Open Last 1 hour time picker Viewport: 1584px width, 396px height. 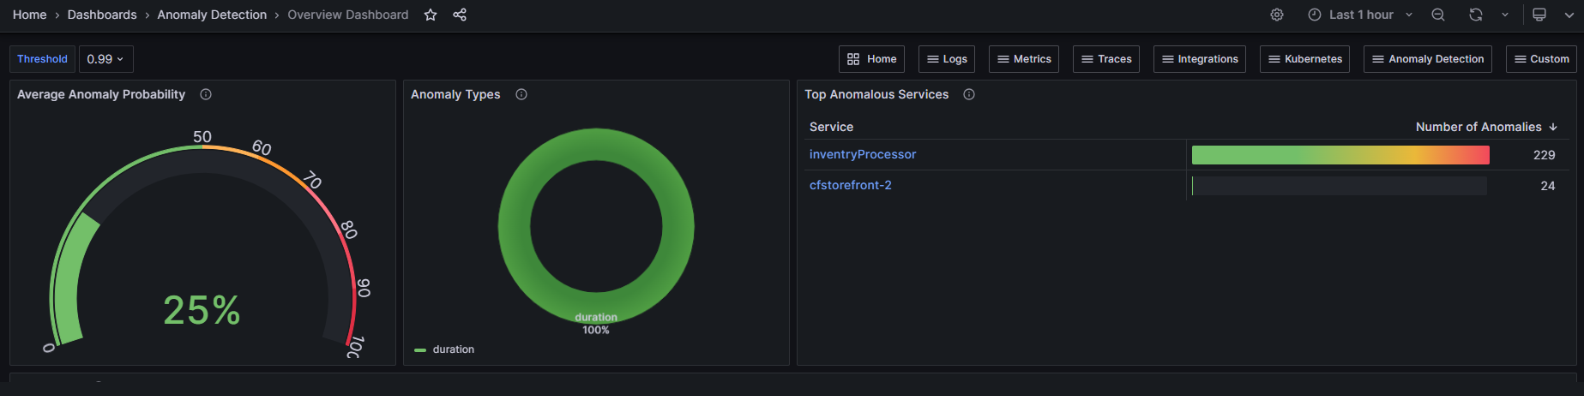[x=1360, y=15]
